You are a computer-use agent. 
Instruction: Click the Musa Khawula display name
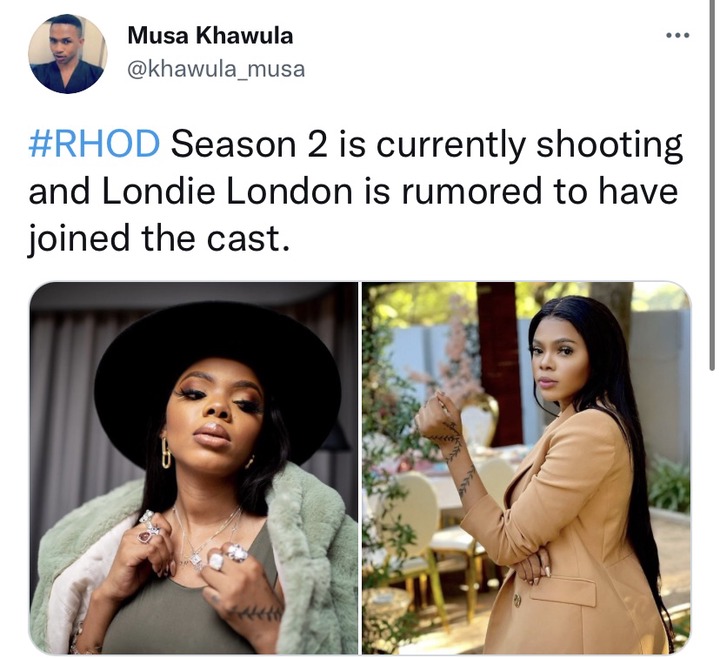[x=210, y=35]
